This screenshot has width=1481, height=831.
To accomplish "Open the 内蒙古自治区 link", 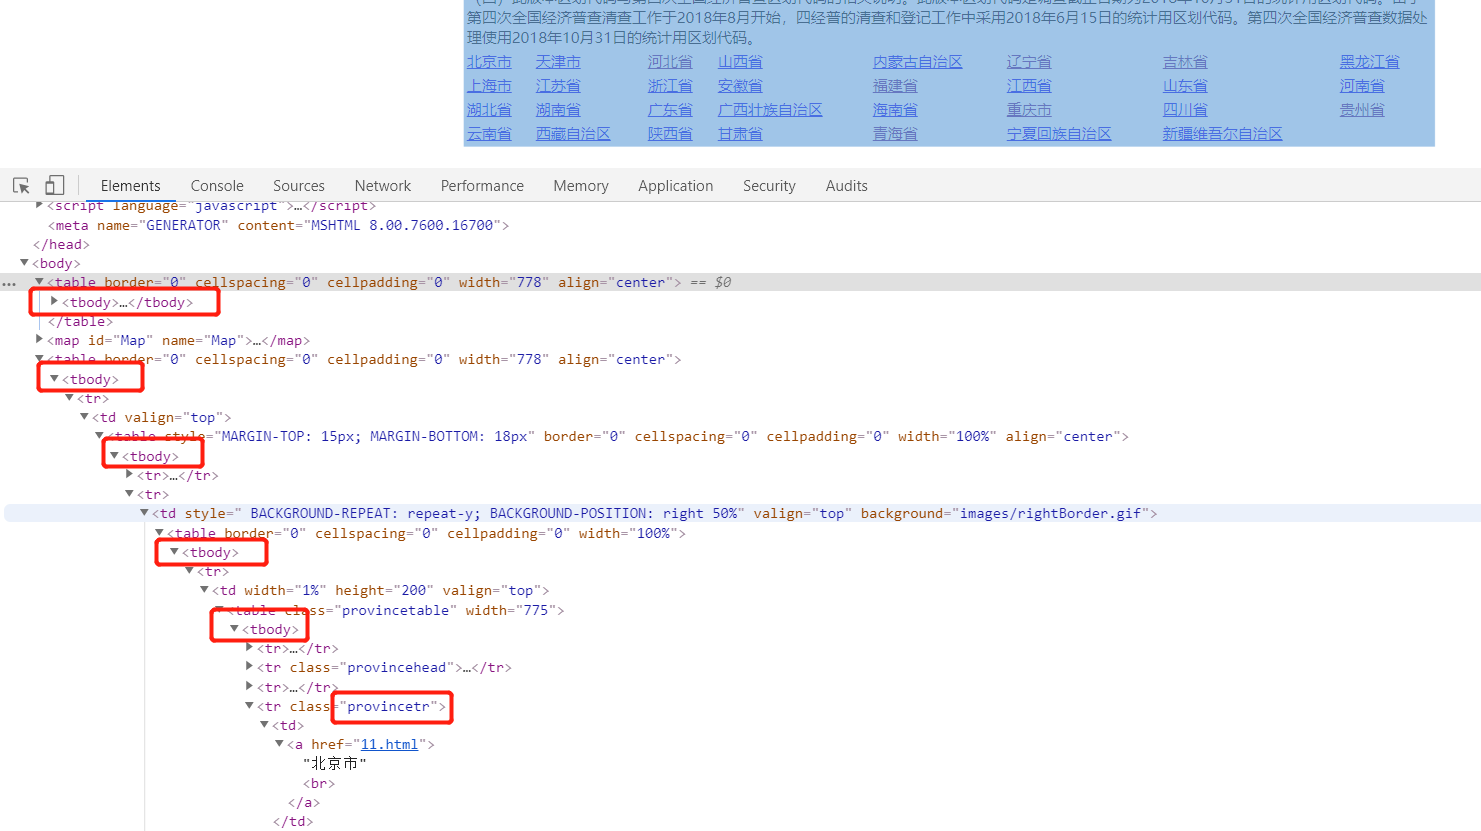I will click(x=918, y=62).
